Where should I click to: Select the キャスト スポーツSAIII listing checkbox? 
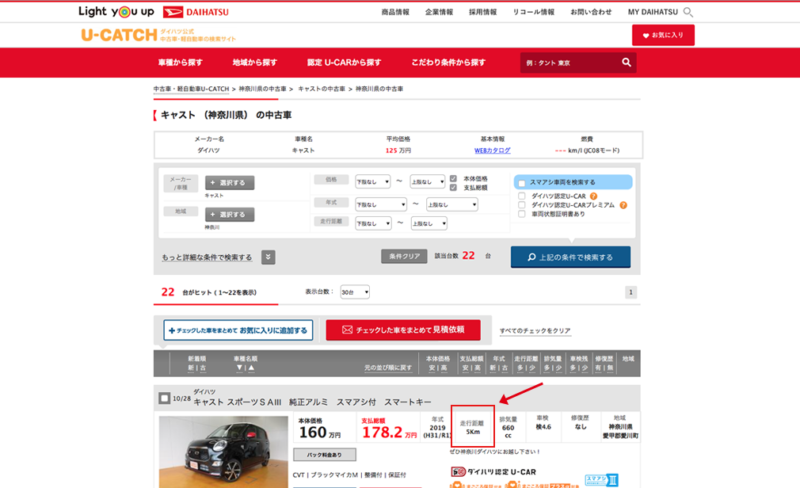click(x=164, y=398)
